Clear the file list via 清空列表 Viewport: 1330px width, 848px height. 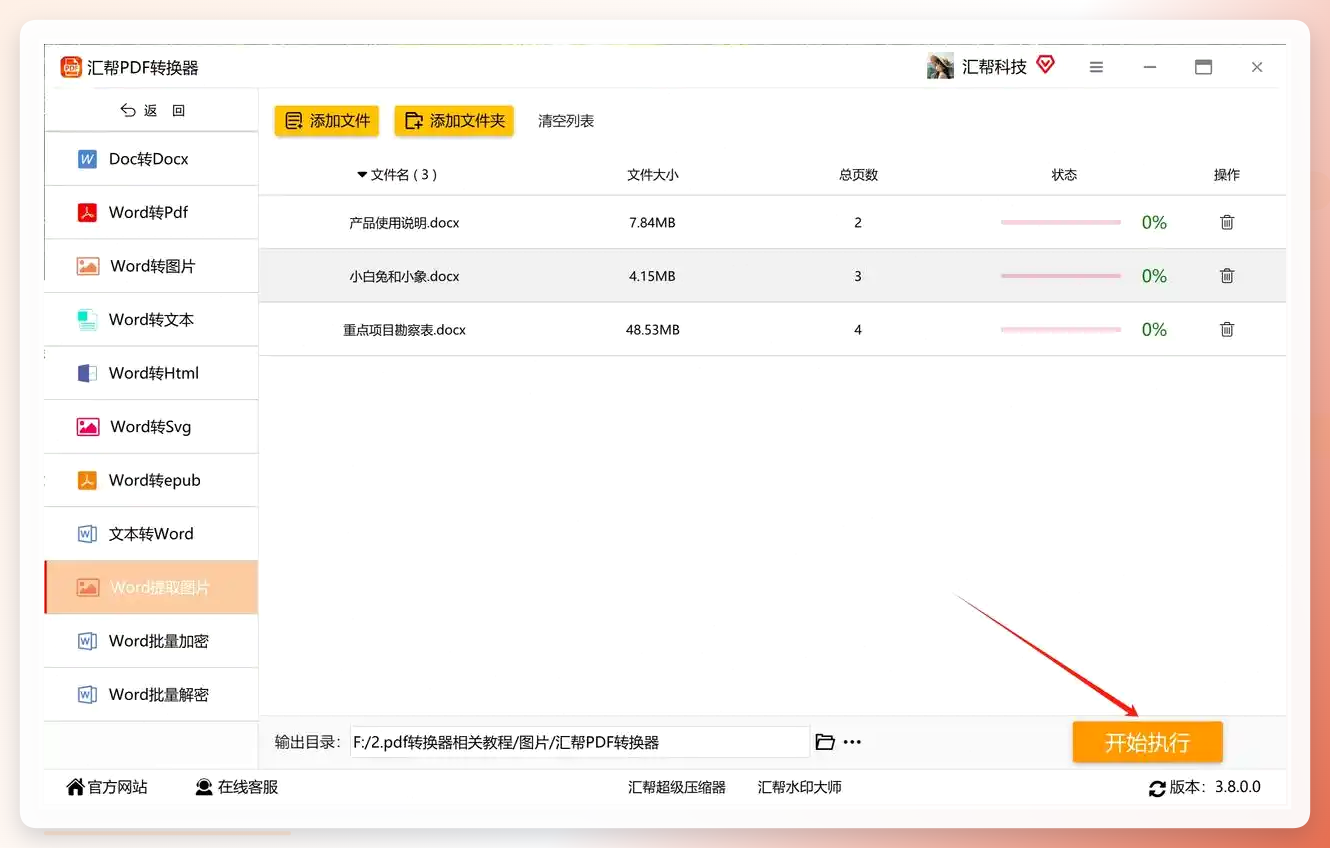coord(566,121)
